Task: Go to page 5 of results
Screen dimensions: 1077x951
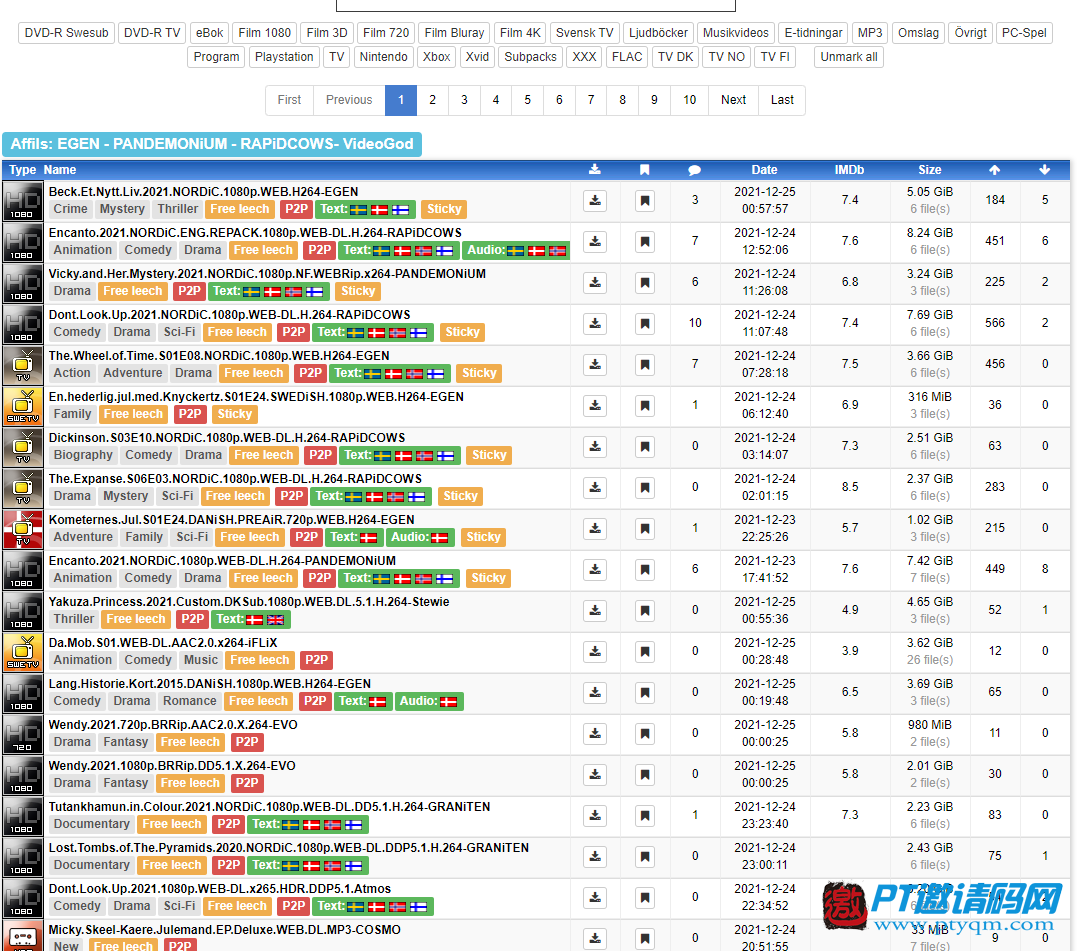Action: [x=528, y=100]
